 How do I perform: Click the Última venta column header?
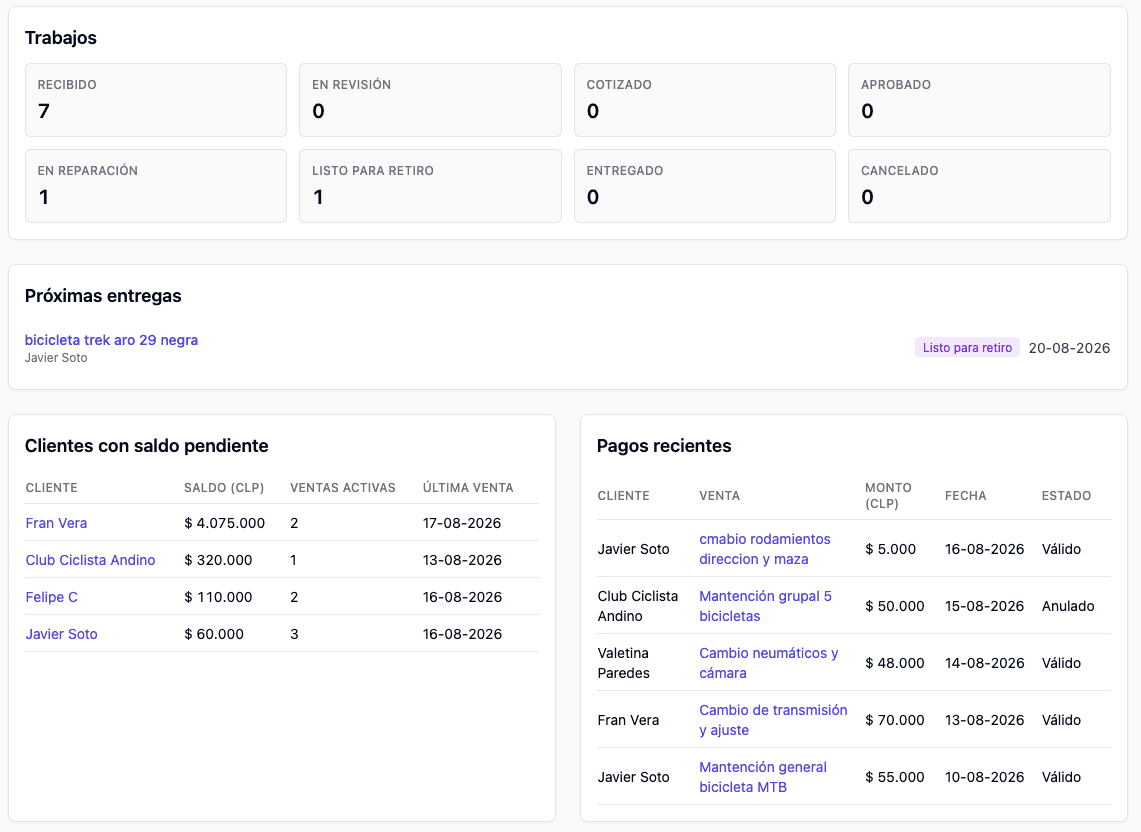468,488
